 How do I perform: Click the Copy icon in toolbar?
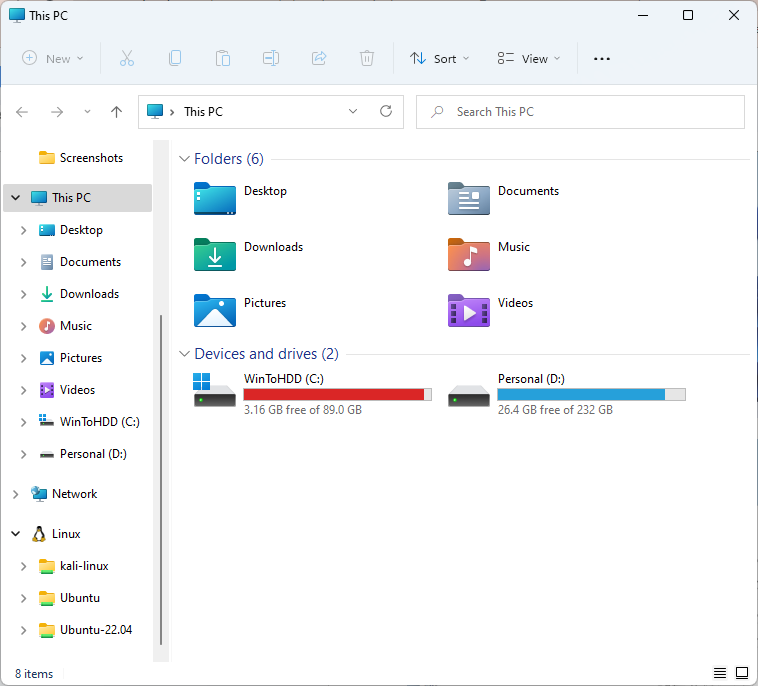pos(175,58)
